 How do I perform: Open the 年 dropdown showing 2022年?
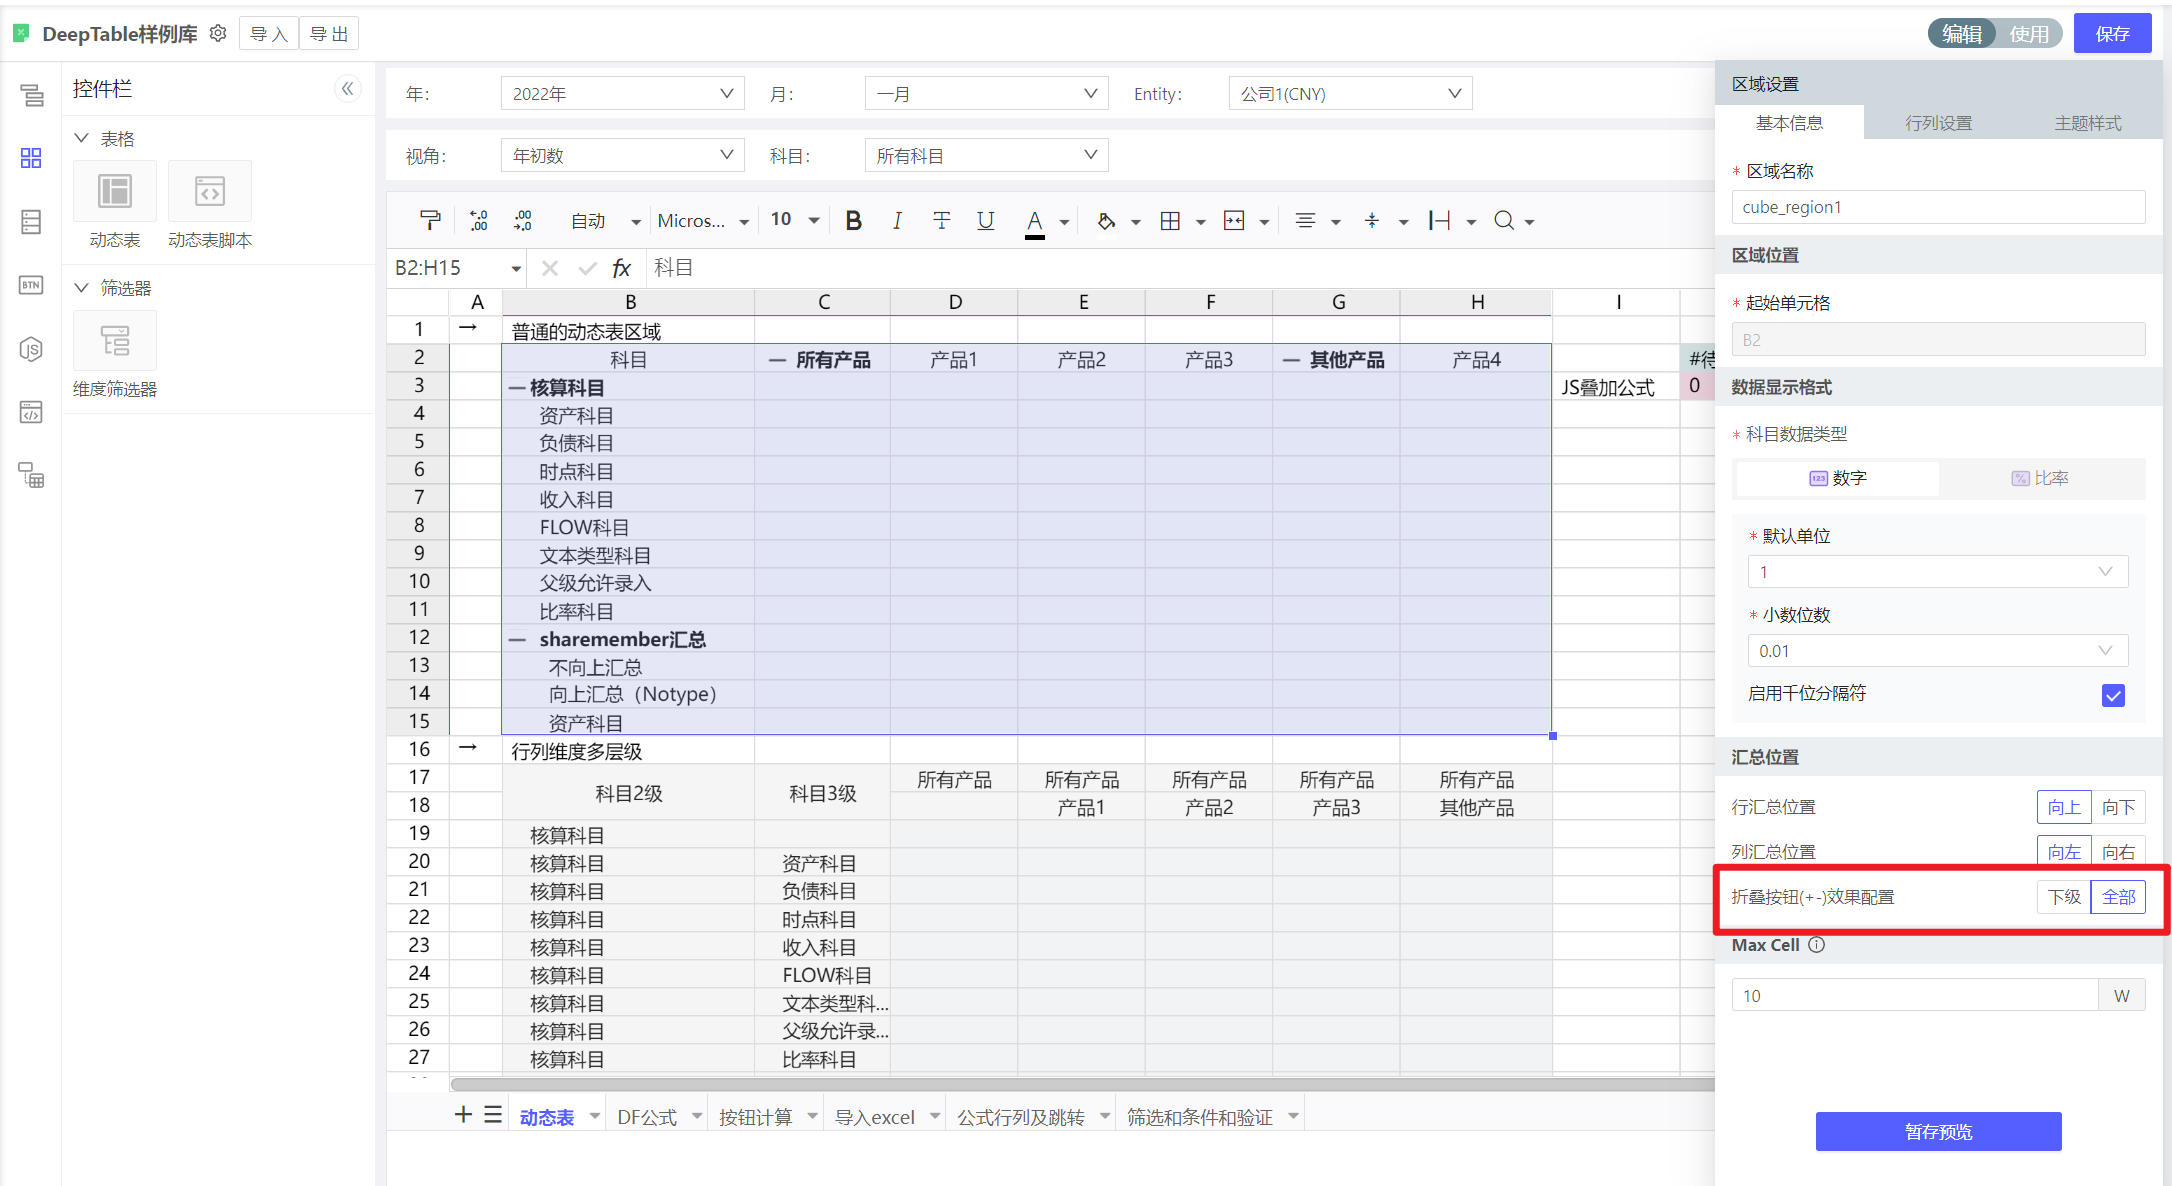623,94
